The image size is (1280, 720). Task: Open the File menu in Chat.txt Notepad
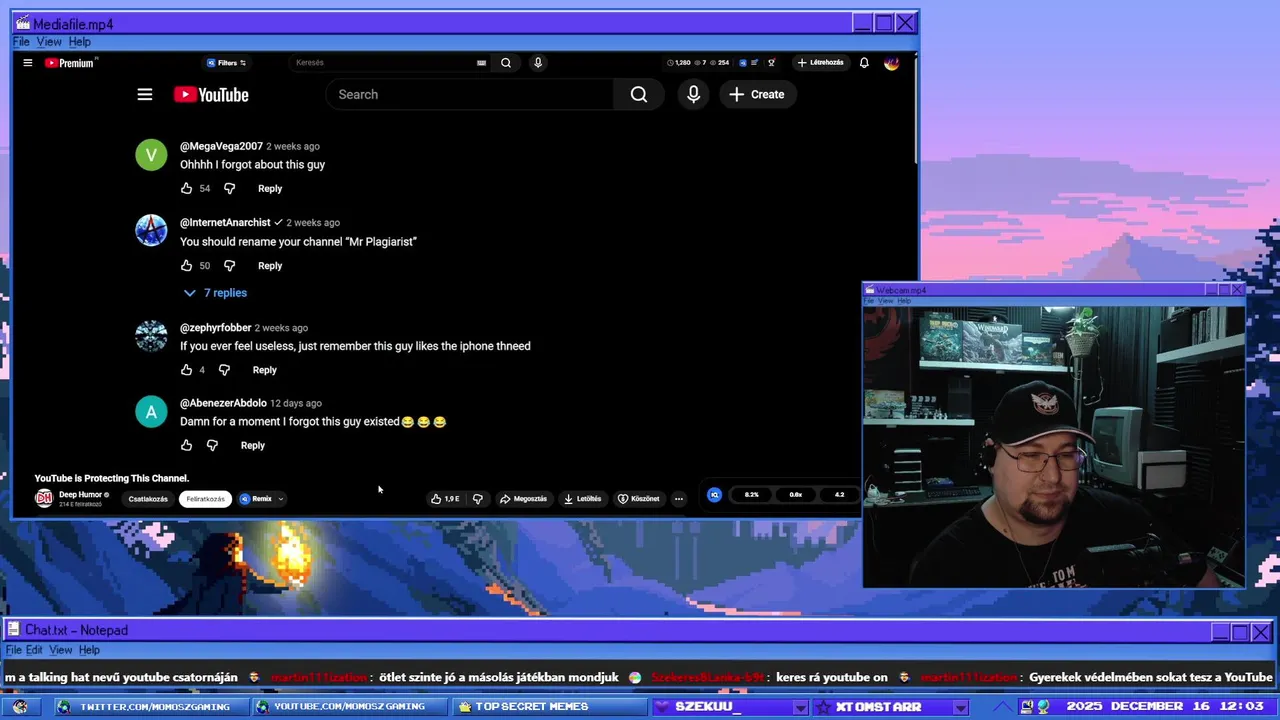(14, 650)
